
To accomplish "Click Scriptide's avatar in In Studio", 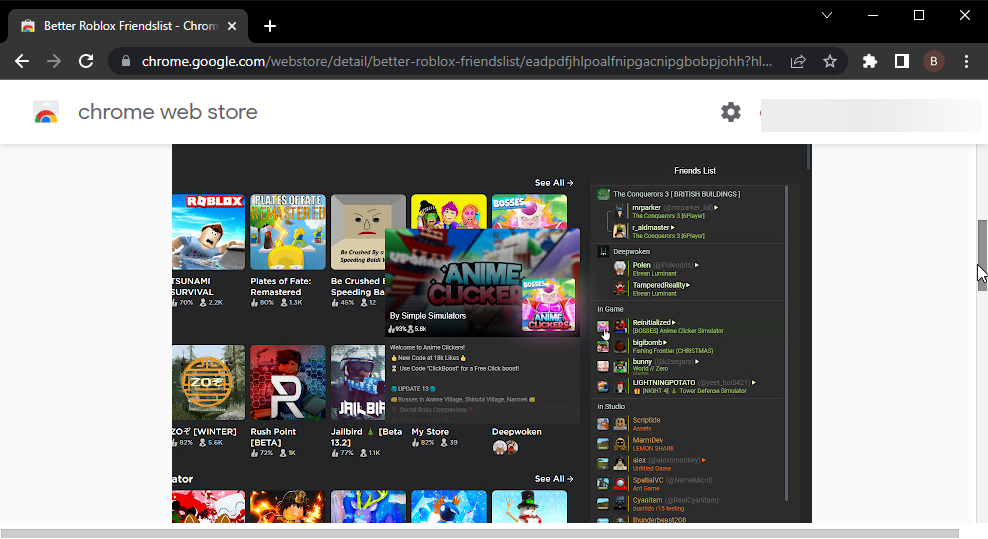I will pyautogui.click(x=621, y=424).
